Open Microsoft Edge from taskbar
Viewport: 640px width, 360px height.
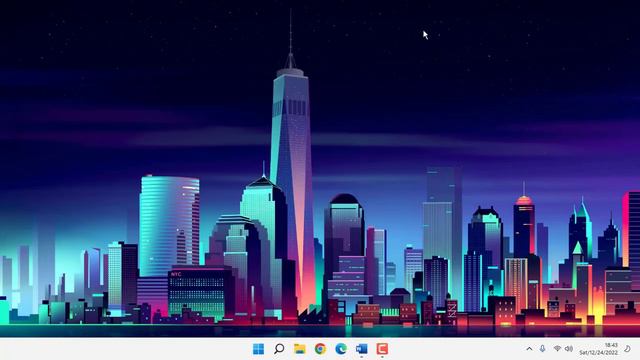point(341,349)
